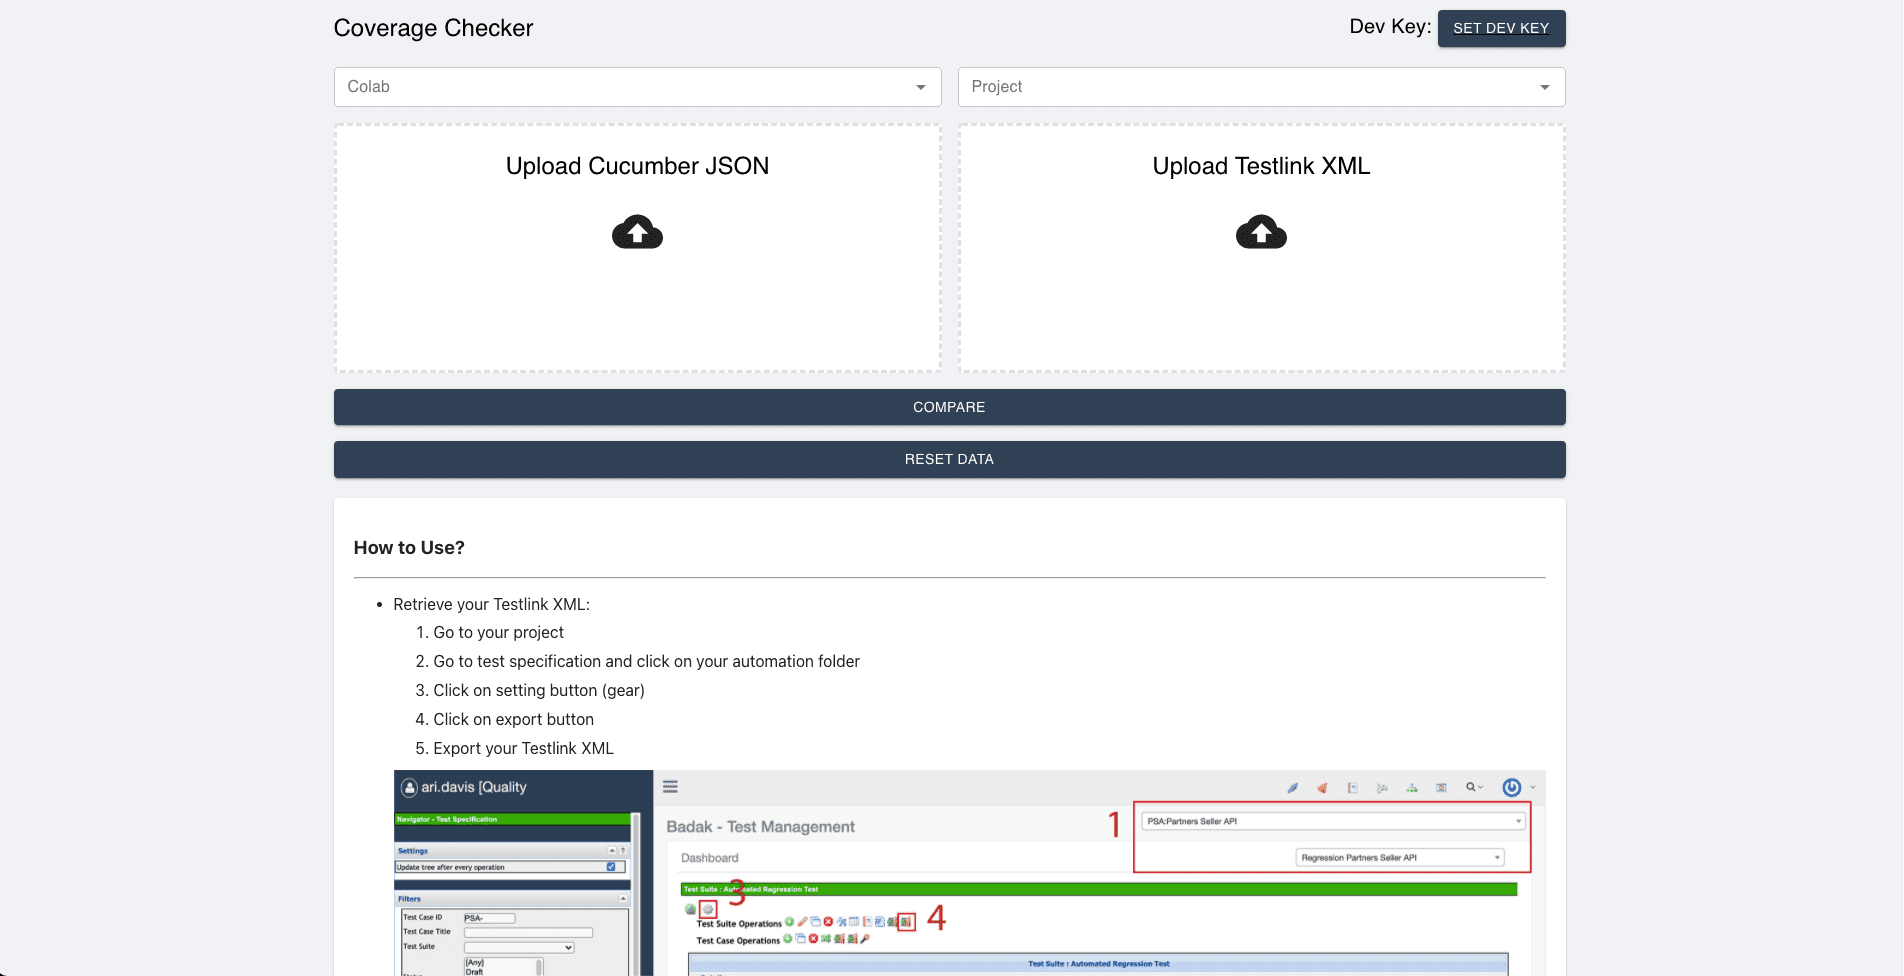Click the Test Case ID field showing PSA-

(489, 918)
